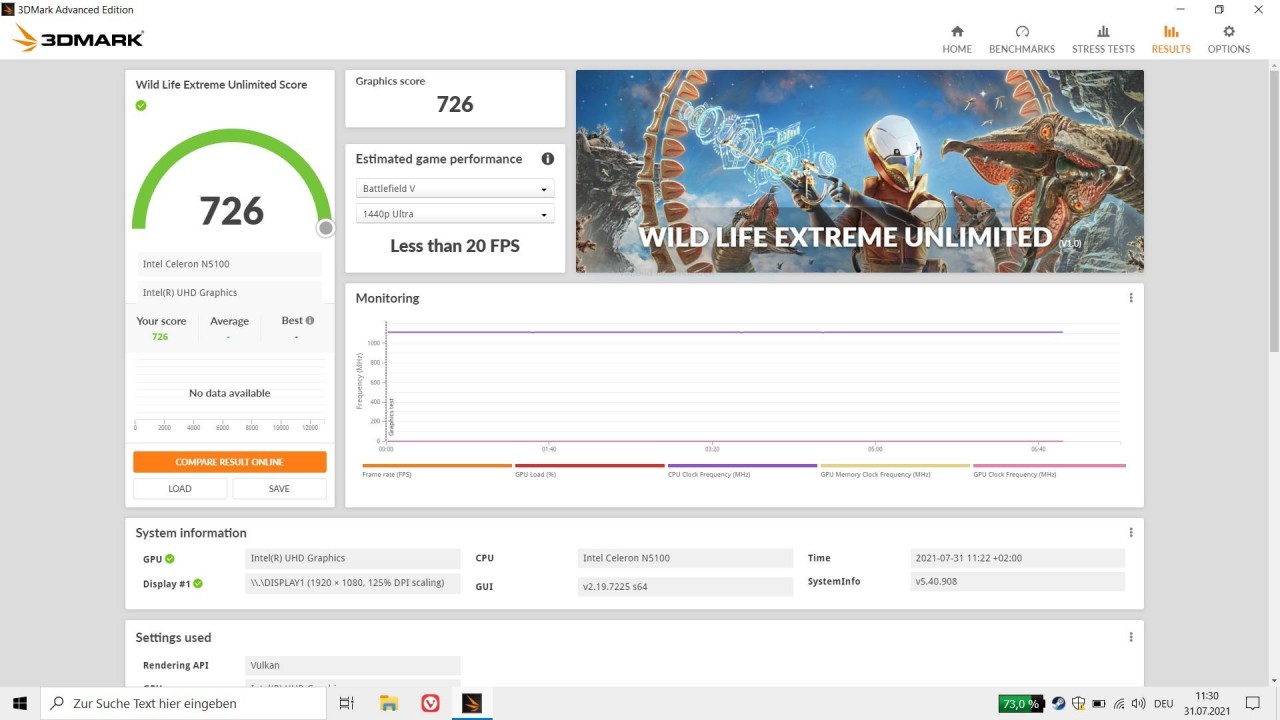Click the 73,0 % battery indicator
This screenshot has width=1280, height=720.
tap(1021, 704)
